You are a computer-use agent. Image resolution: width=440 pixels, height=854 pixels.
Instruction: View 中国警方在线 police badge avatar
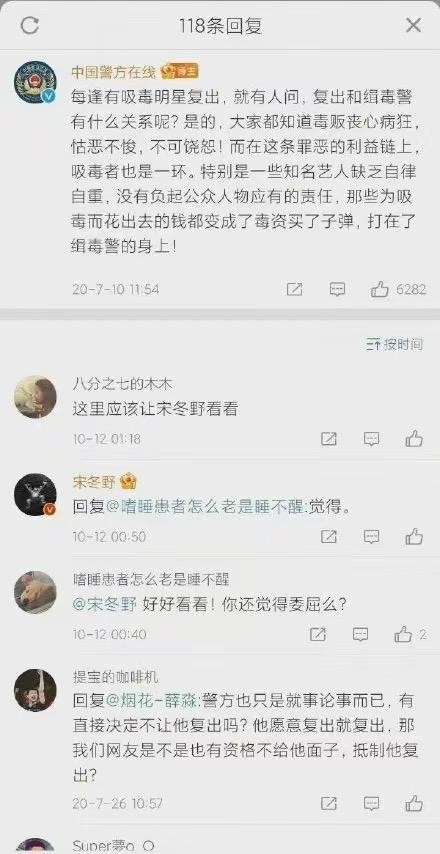pyautogui.click(x=35, y=82)
